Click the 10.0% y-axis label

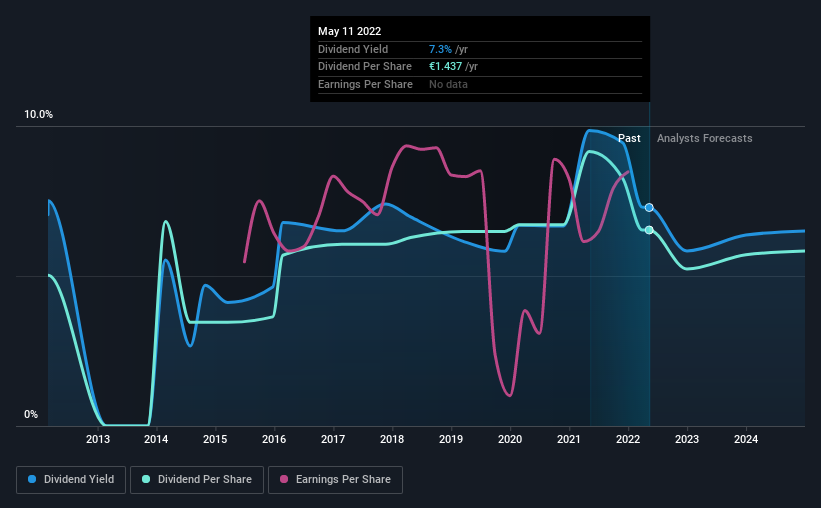(38, 115)
